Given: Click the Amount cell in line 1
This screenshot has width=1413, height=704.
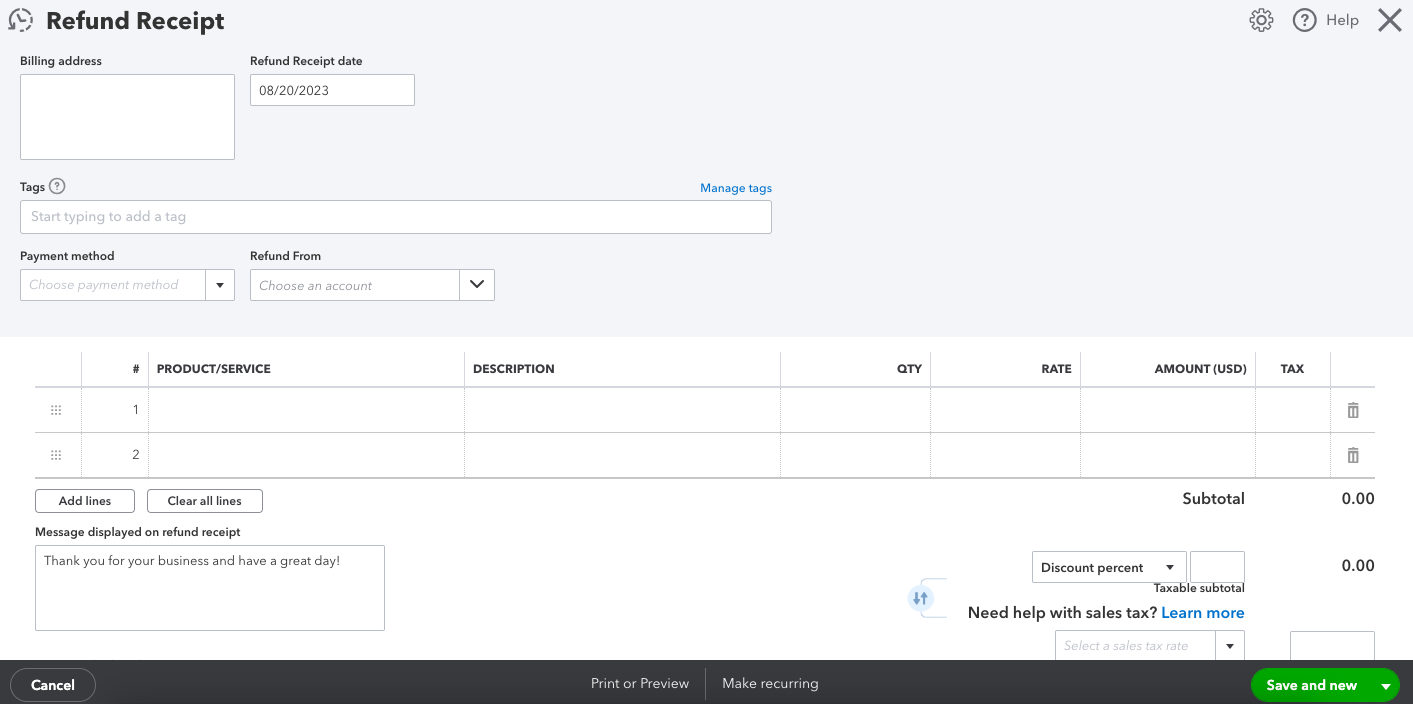Looking at the screenshot, I should pos(1168,410).
